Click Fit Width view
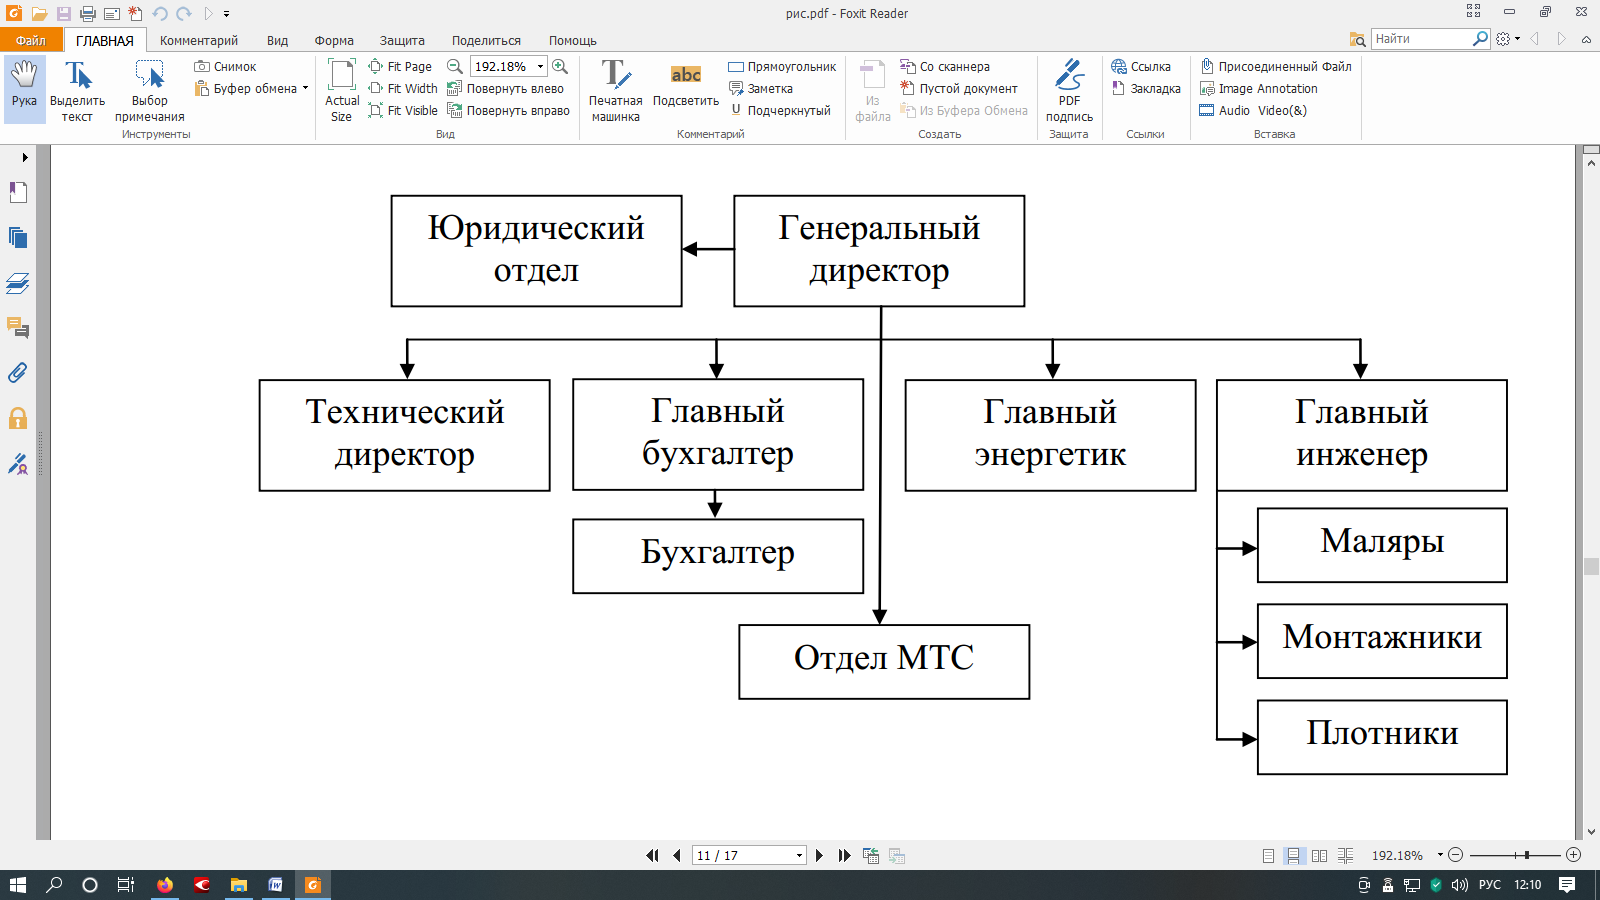The height and width of the screenshot is (900, 1600). (403, 89)
